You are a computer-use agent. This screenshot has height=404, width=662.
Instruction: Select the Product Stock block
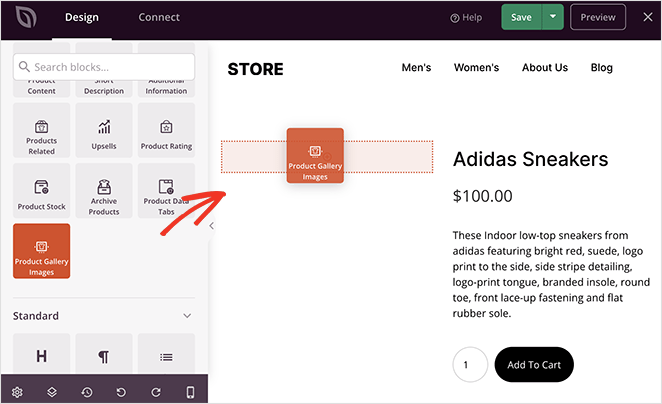[42, 192]
